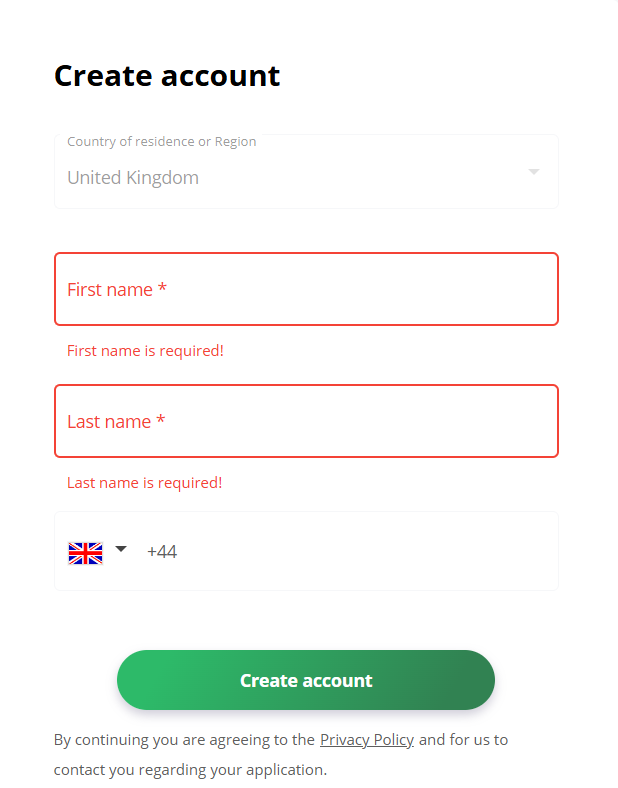The width and height of the screenshot is (618, 788).
Task: Expand the Country of residence dropdown arrow
Action: [534, 172]
